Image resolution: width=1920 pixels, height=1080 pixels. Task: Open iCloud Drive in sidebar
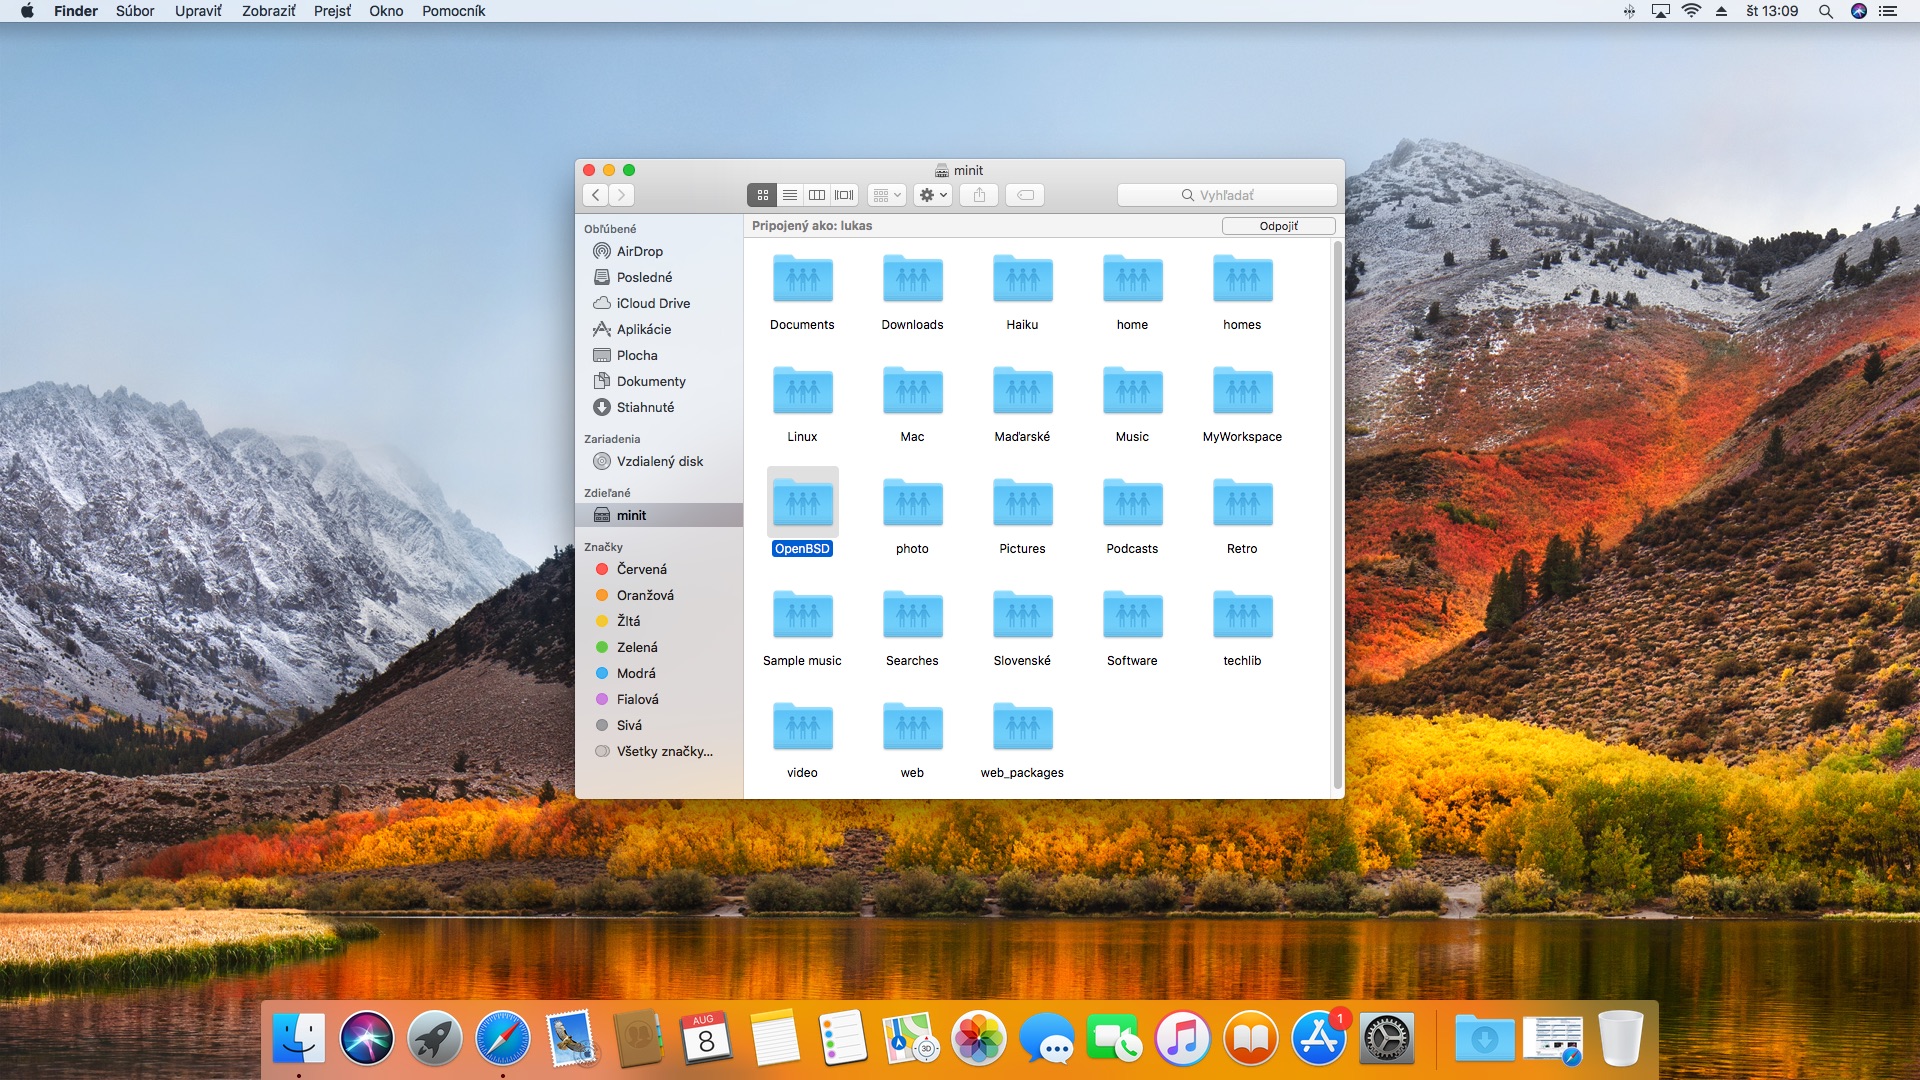[659, 303]
